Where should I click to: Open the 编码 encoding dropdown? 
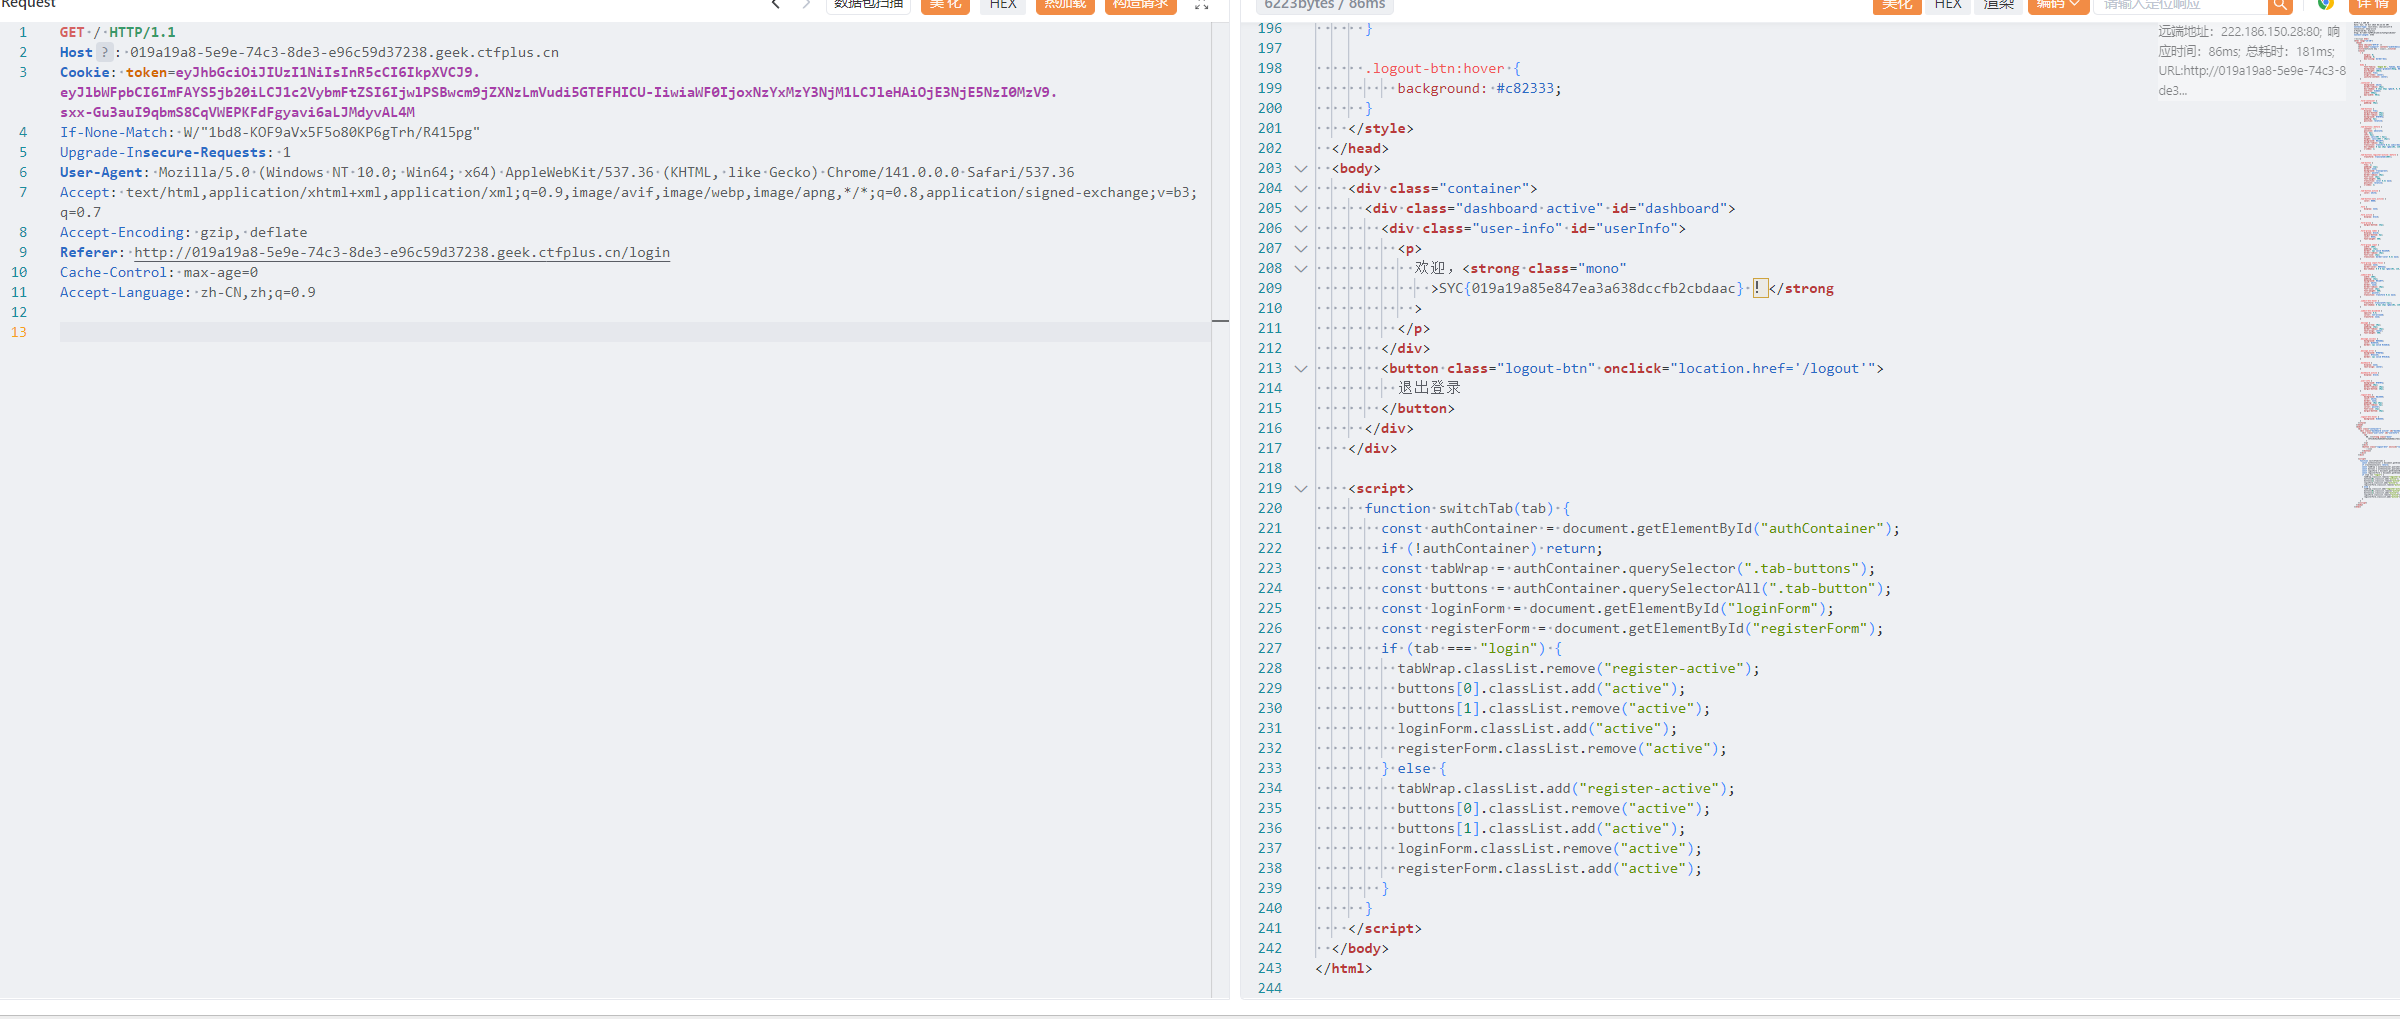[2057, 5]
